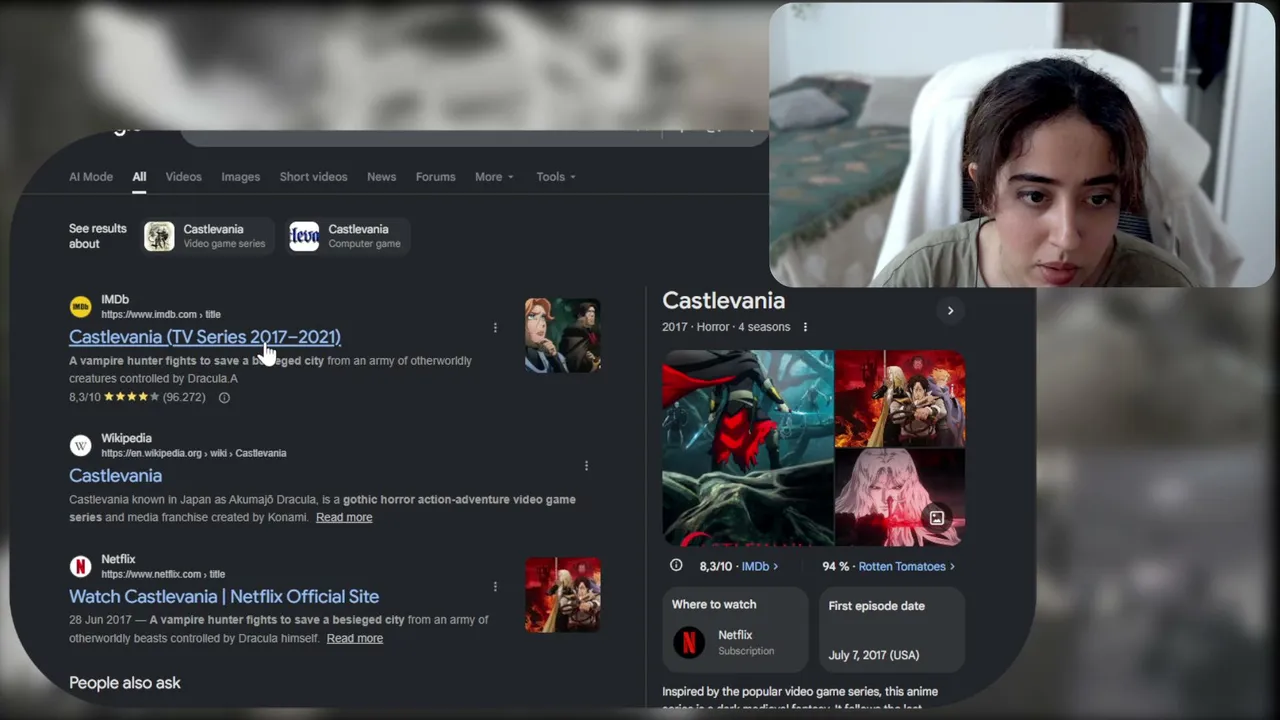
Task: Open options menu for the IMDb result
Action: 495,328
